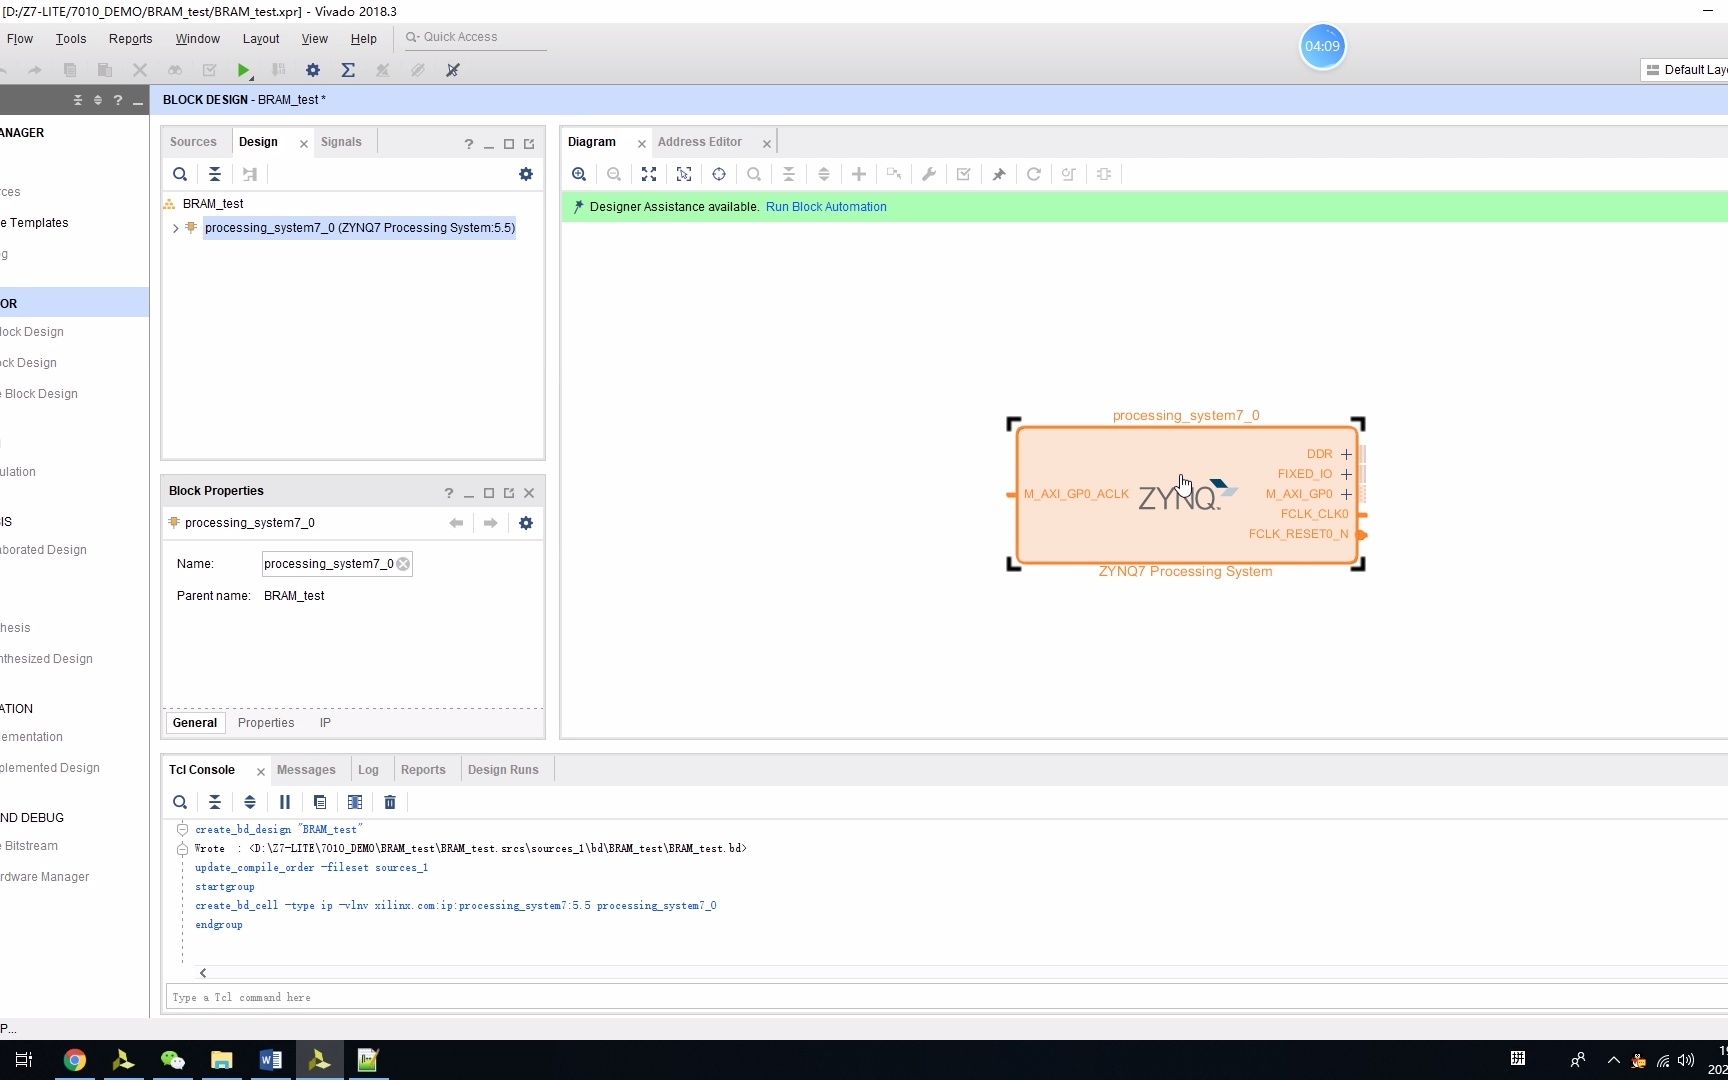Image resolution: width=1728 pixels, height=1080 pixels.
Task: Click Implemented Design in Flow Navigator
Action: (x=50, y=768)
